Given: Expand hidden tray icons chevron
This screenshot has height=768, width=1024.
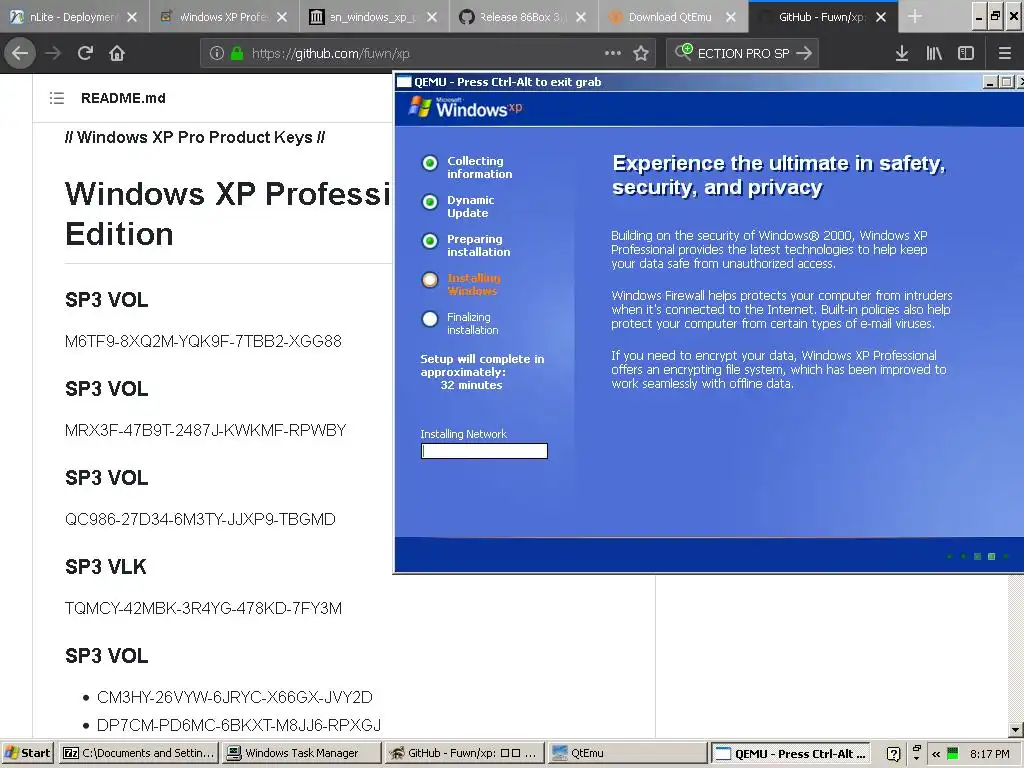Looking at the screenshot, I should click(x=936, y=754).
